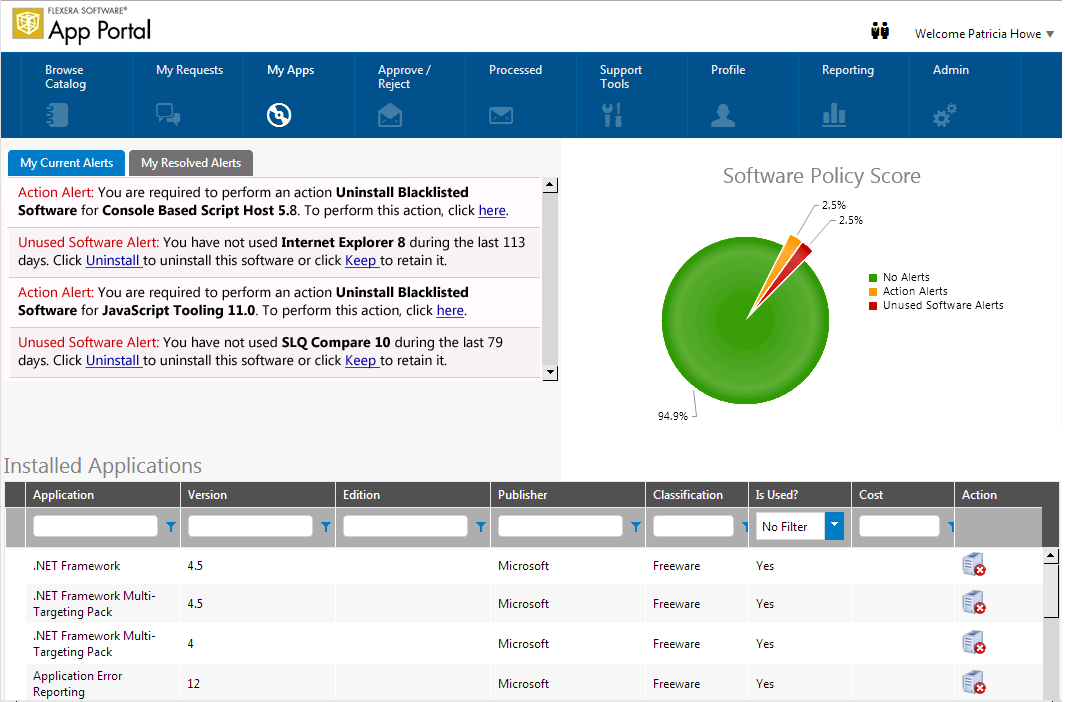
Task: Click uninstall icon for Application Error Reporting
Action: pyautogui.click(x=974, y=682)
